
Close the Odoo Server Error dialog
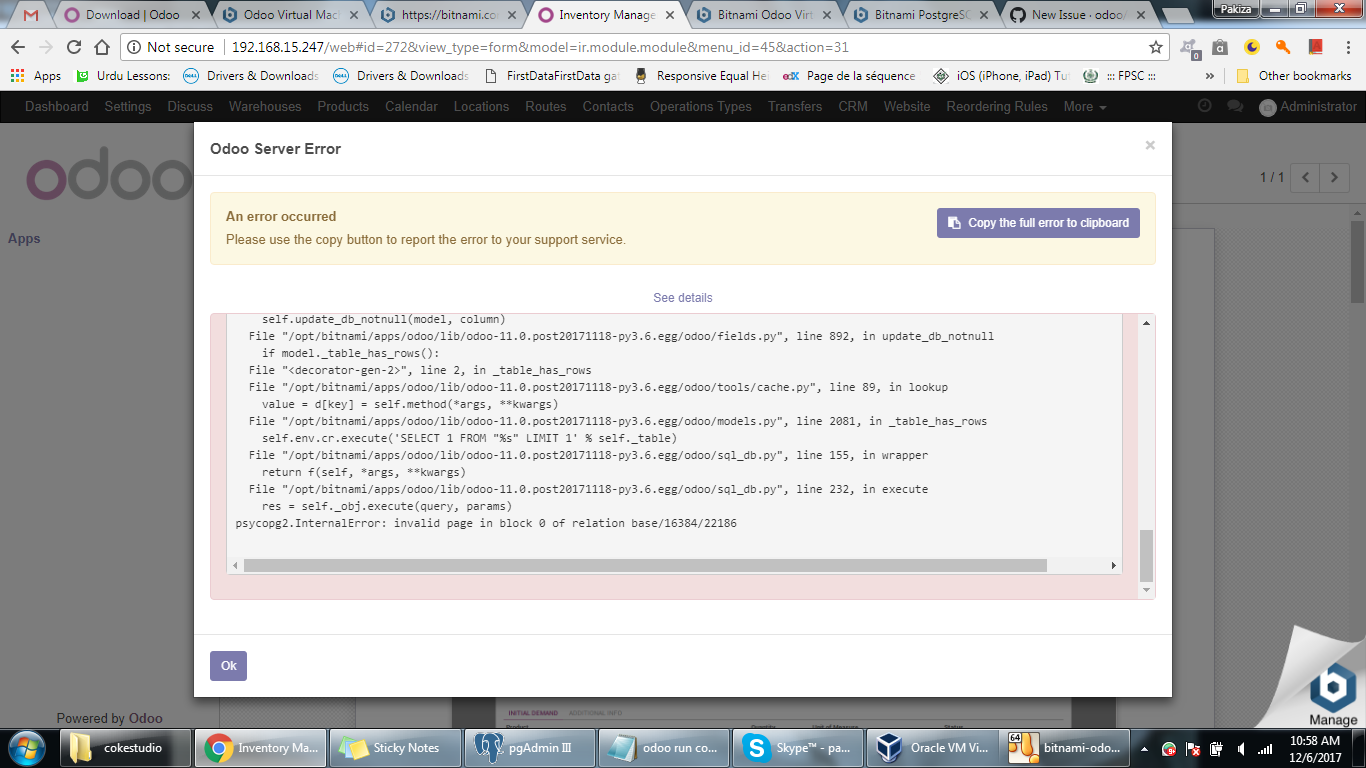[1150, 145]
